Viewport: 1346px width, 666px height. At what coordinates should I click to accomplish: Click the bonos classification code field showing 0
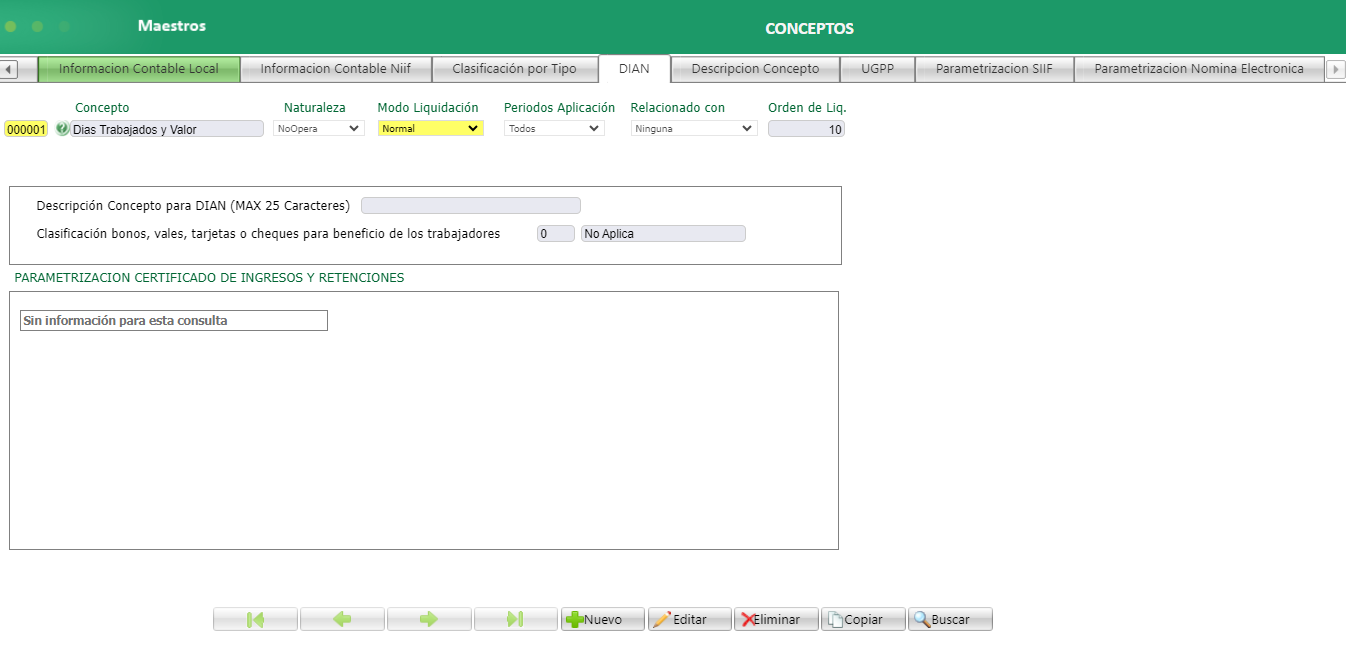(556, 234)
